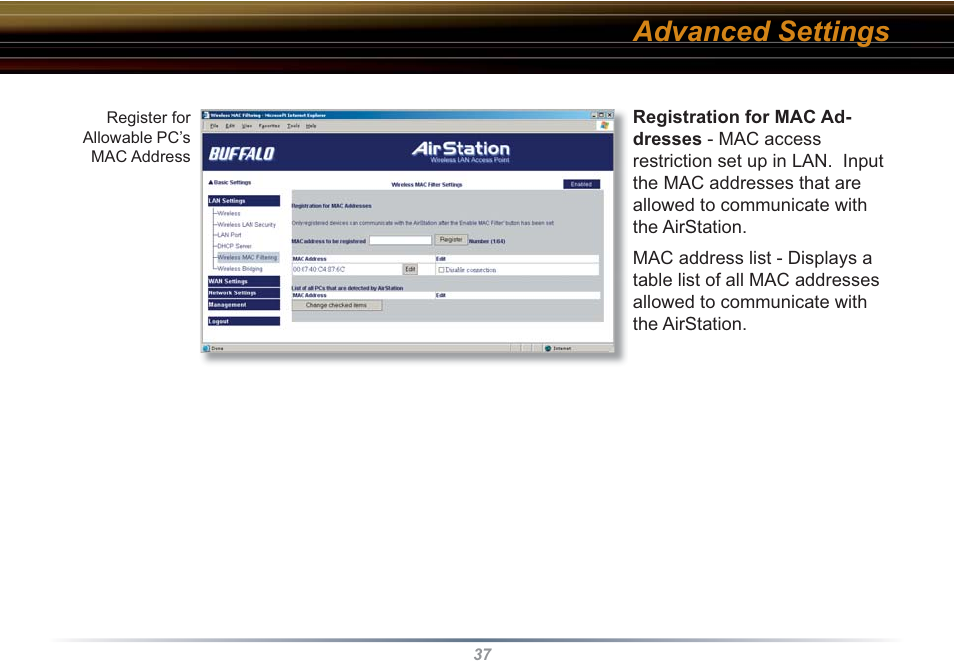The image size is (954, 661).
Task: Click the Registration for MAC Addresses heading
Action: (331, 206)
